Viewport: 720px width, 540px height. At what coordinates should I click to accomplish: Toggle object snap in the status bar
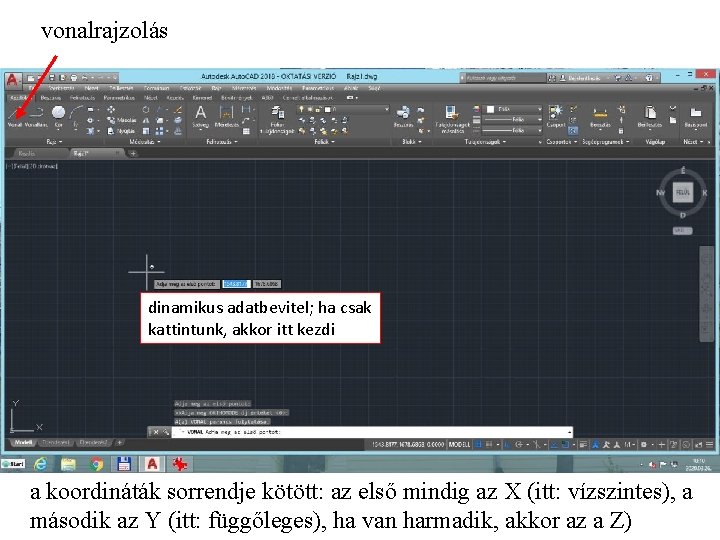tap(566, 444)
